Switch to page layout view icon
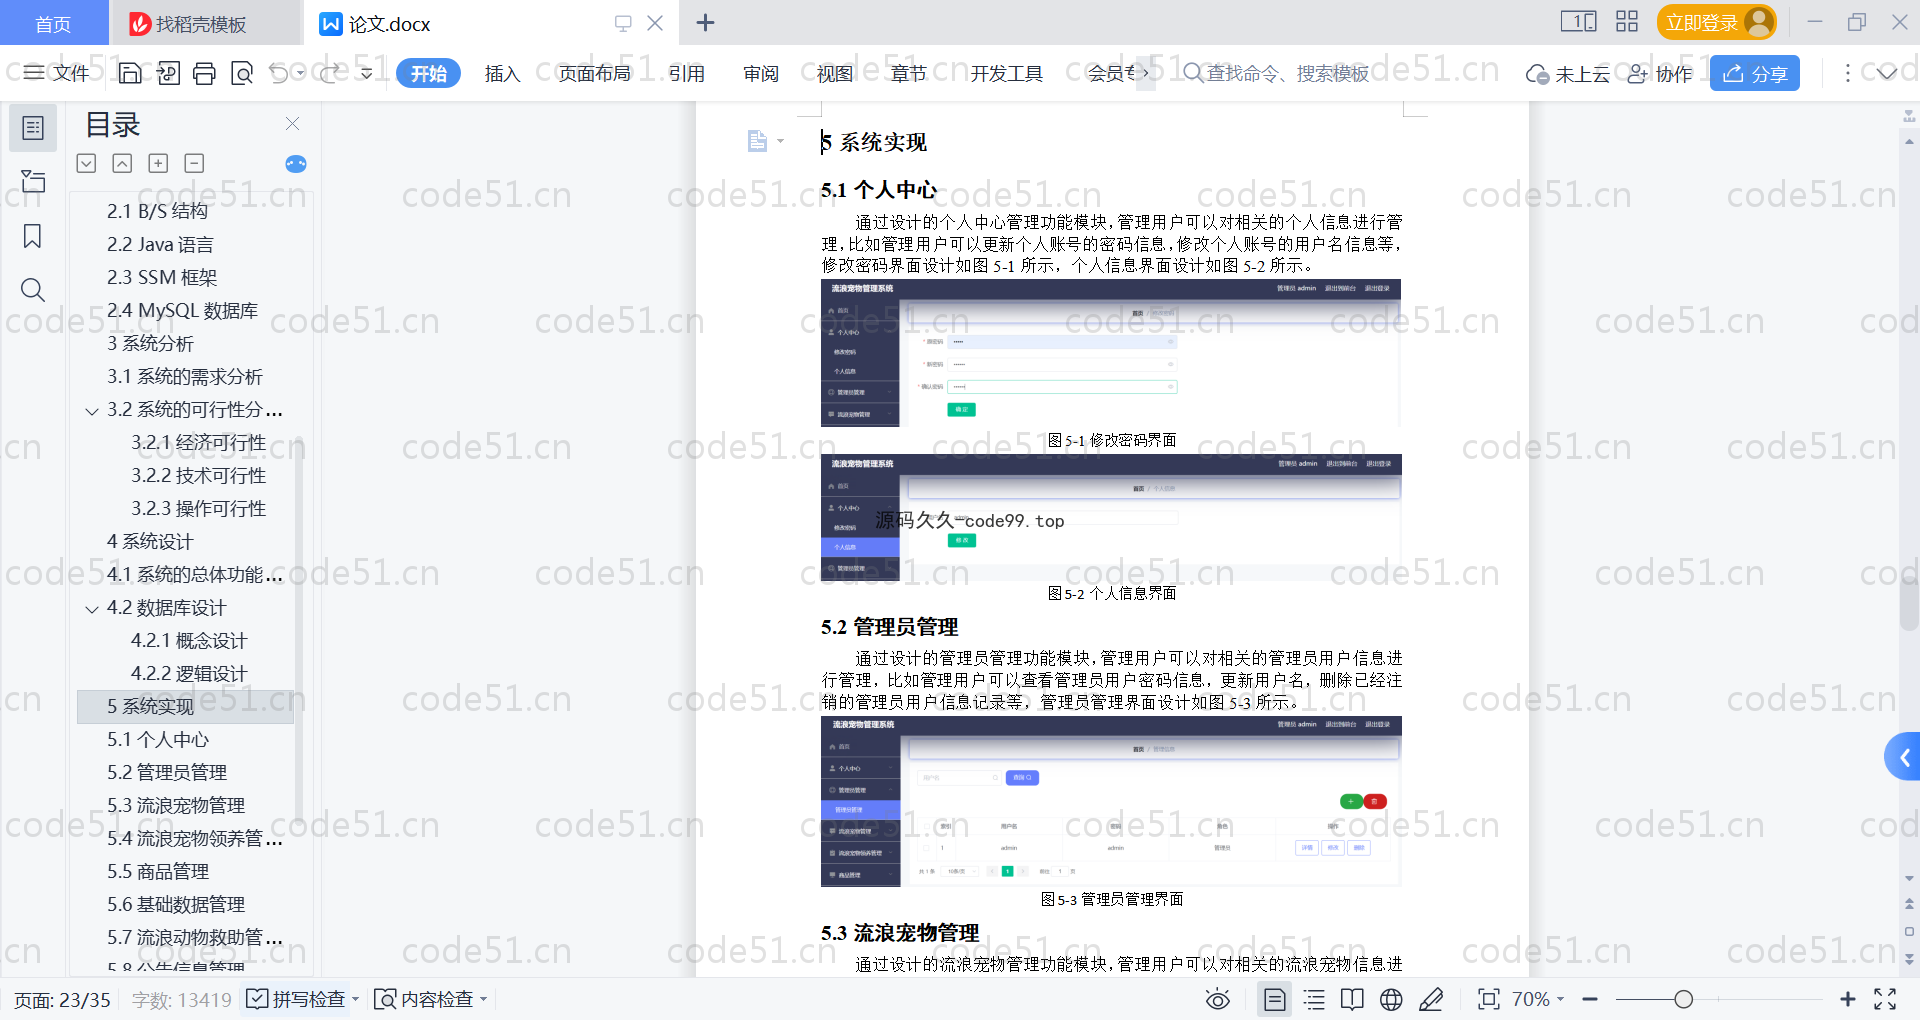The width and height of the screenshot is (1920, 1020). (x=1275, y=999)
